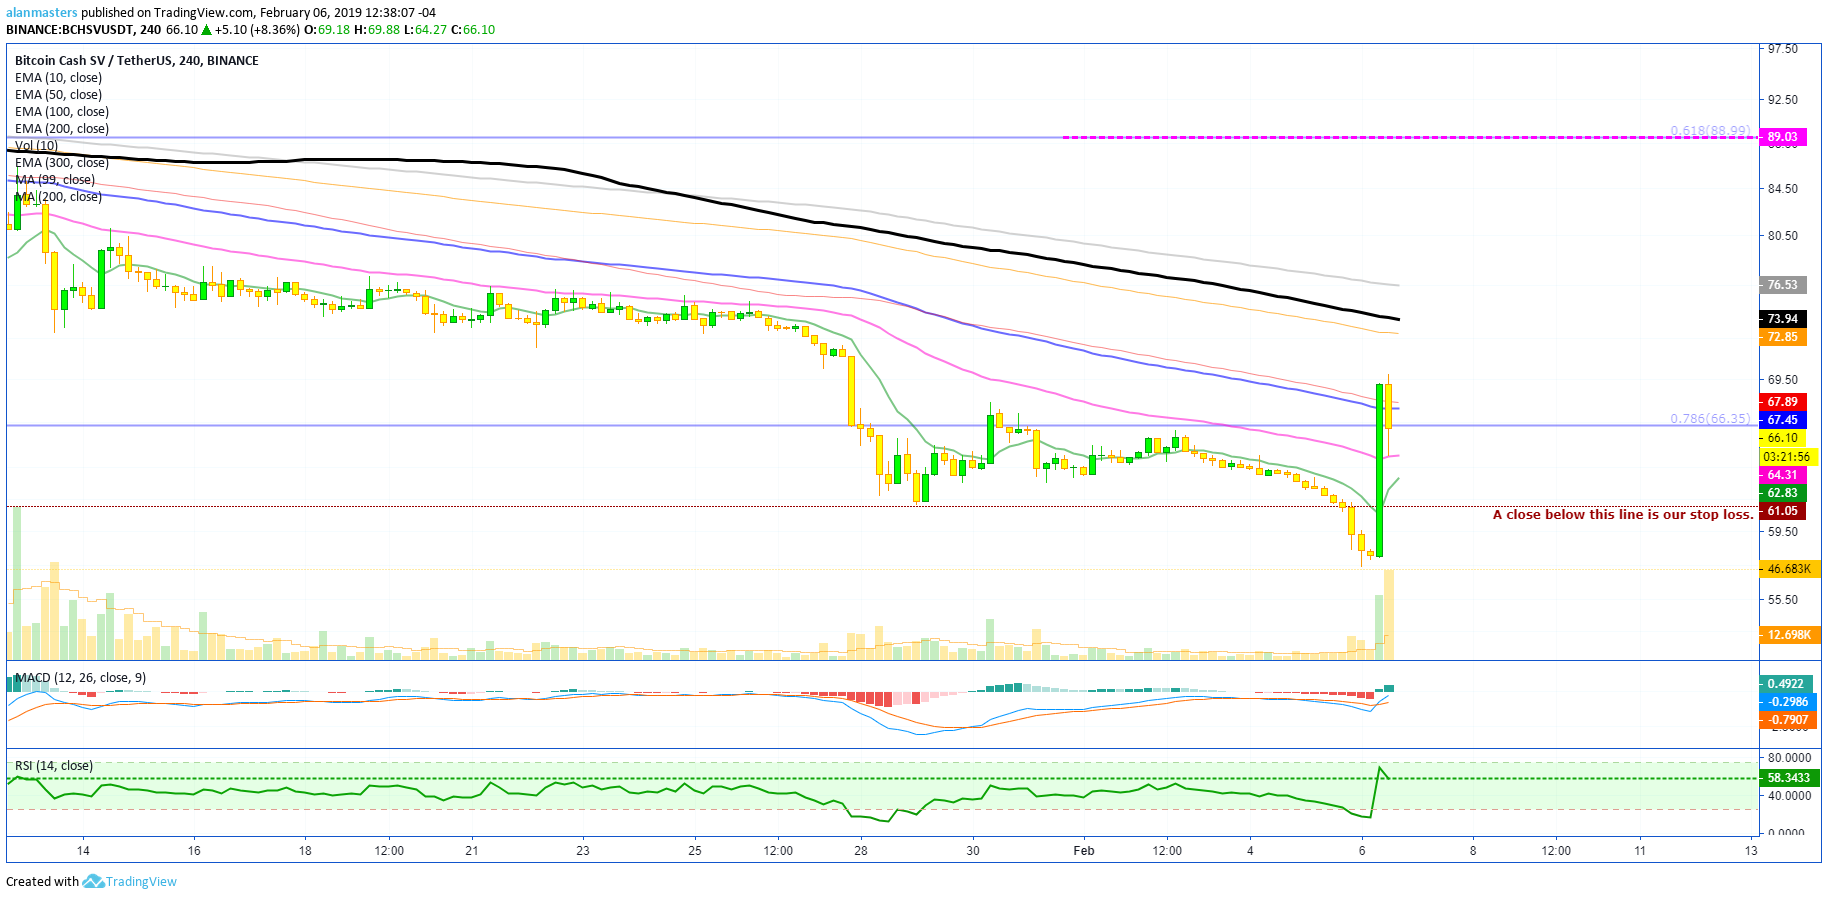Open the TradingView link at bottom
1828x899 pixels.
[x=141, y=882]
